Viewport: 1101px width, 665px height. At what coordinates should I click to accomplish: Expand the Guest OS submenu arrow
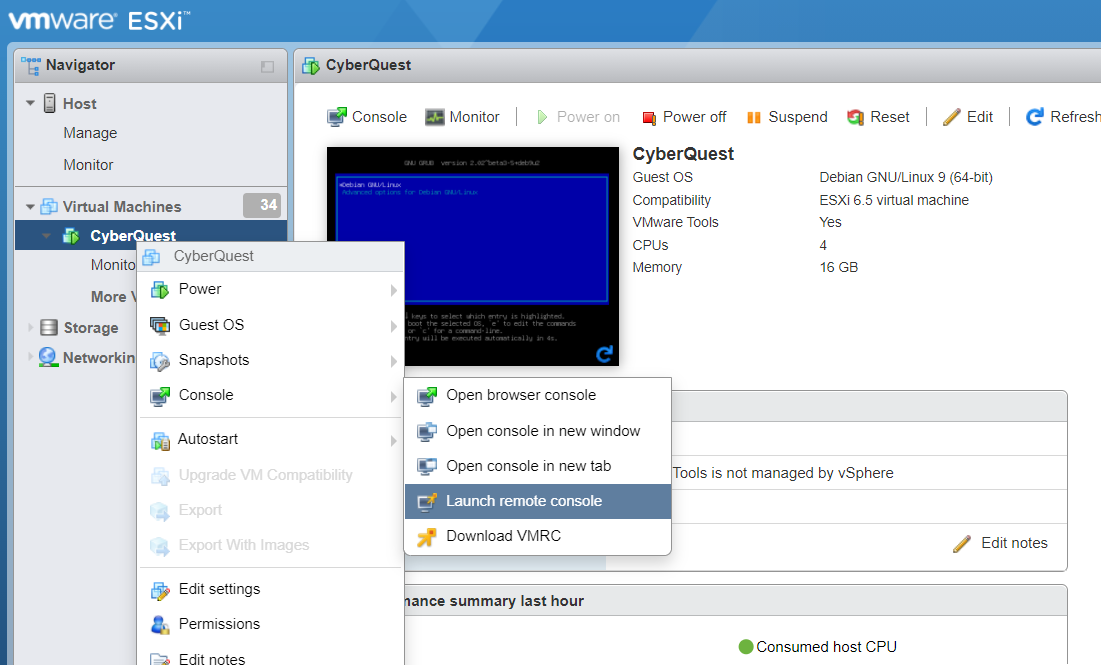pyautogui.click(x=393, y=326)
